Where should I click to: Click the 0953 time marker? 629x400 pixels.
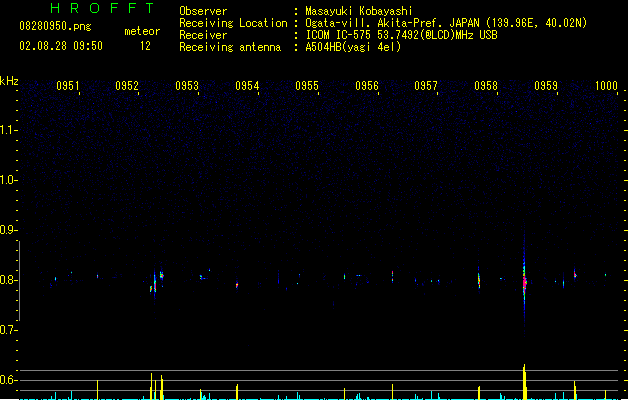tap(187, 86)
